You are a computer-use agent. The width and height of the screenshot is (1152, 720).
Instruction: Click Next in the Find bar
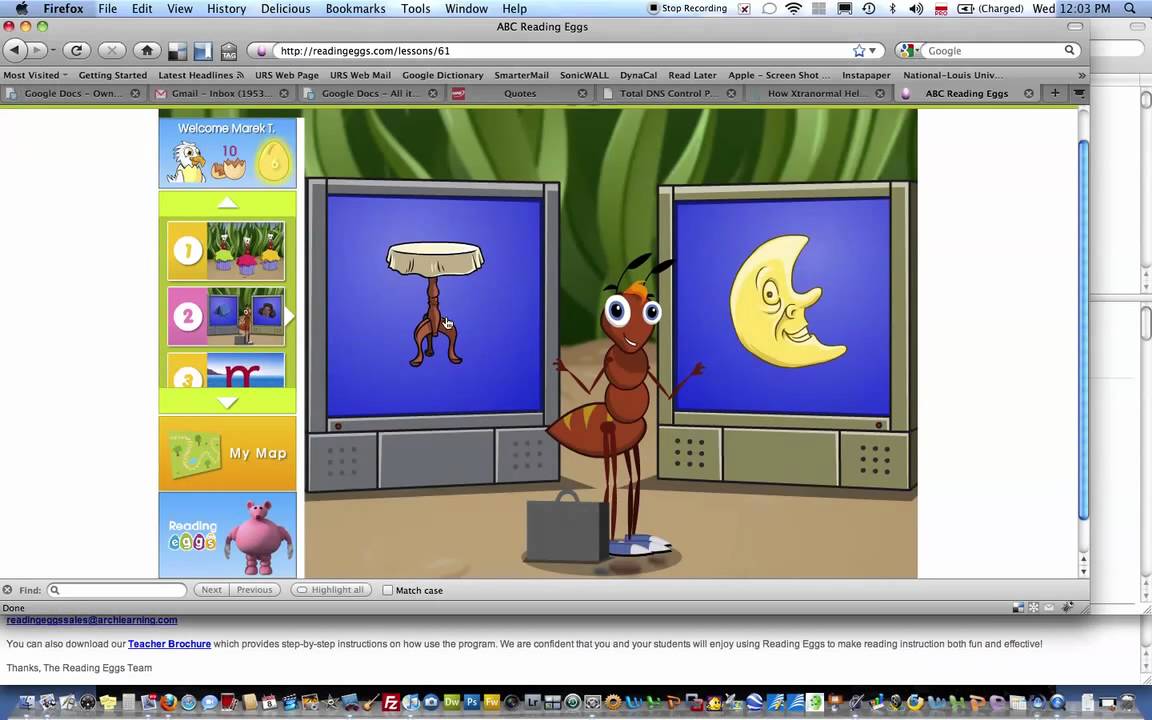[x=211, y=590]
